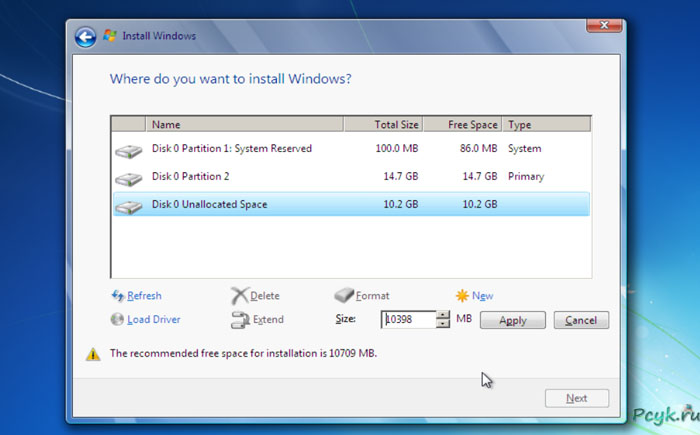Image resolution: width=700 pixels, height=435 pixels.
Task: Click the back arrow button
Action: [86, 37]
